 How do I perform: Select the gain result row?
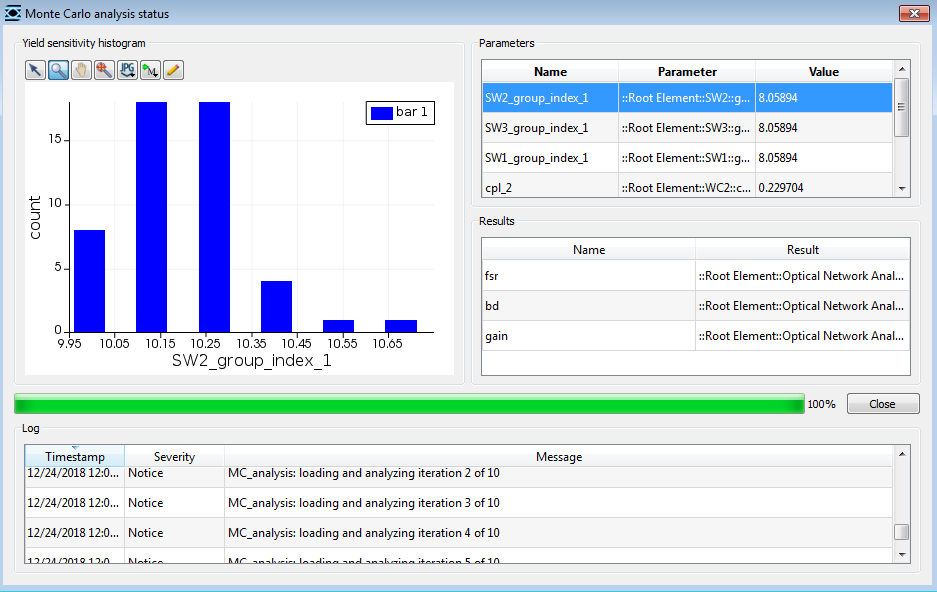click(x=696, y=336)
